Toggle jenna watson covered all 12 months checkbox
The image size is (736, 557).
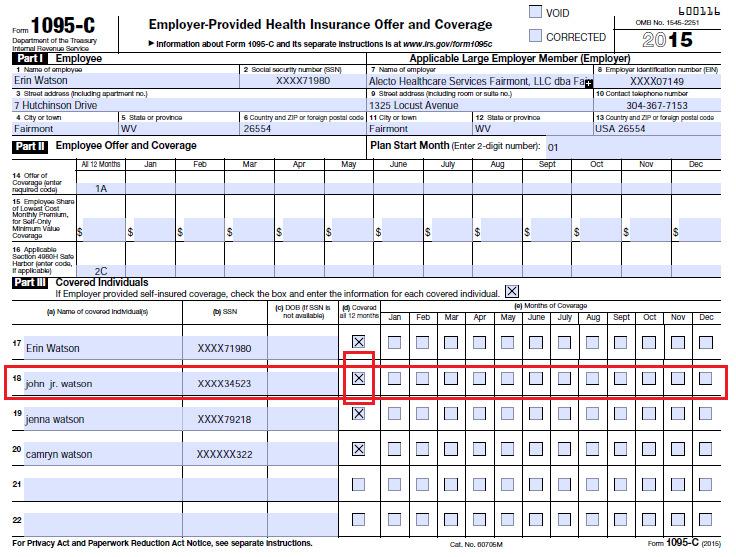tap(359, 413)
